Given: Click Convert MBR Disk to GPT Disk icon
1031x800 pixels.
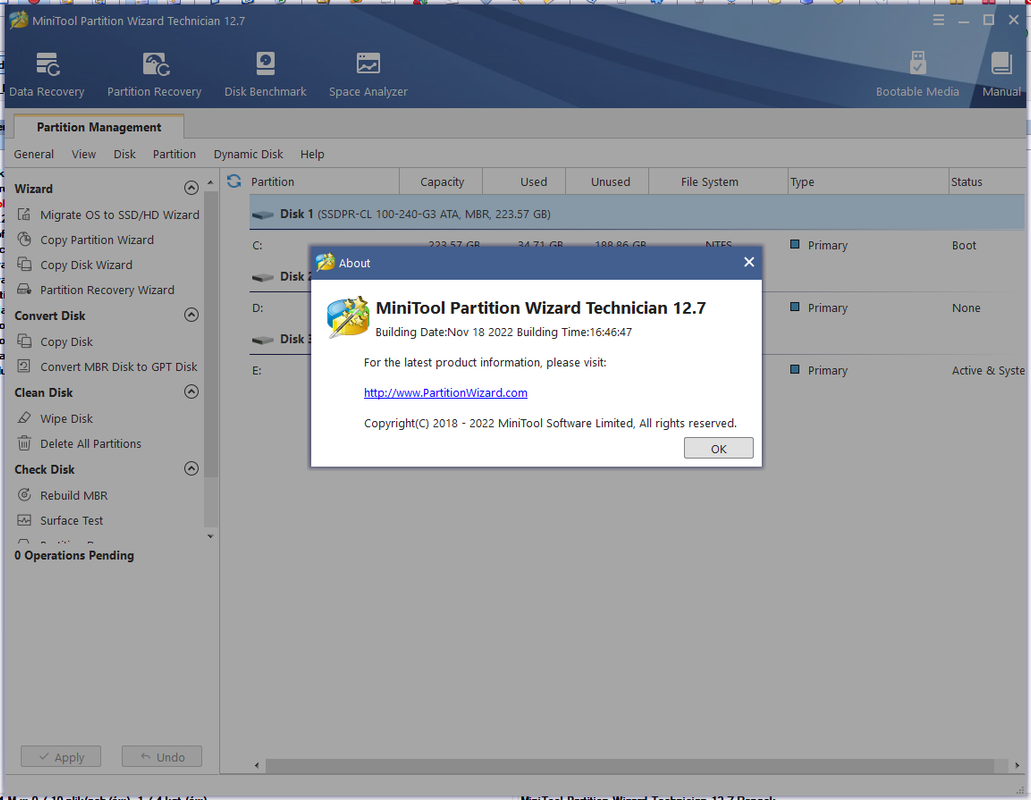Looking at the screenshot, I should [x=24, y=366].
